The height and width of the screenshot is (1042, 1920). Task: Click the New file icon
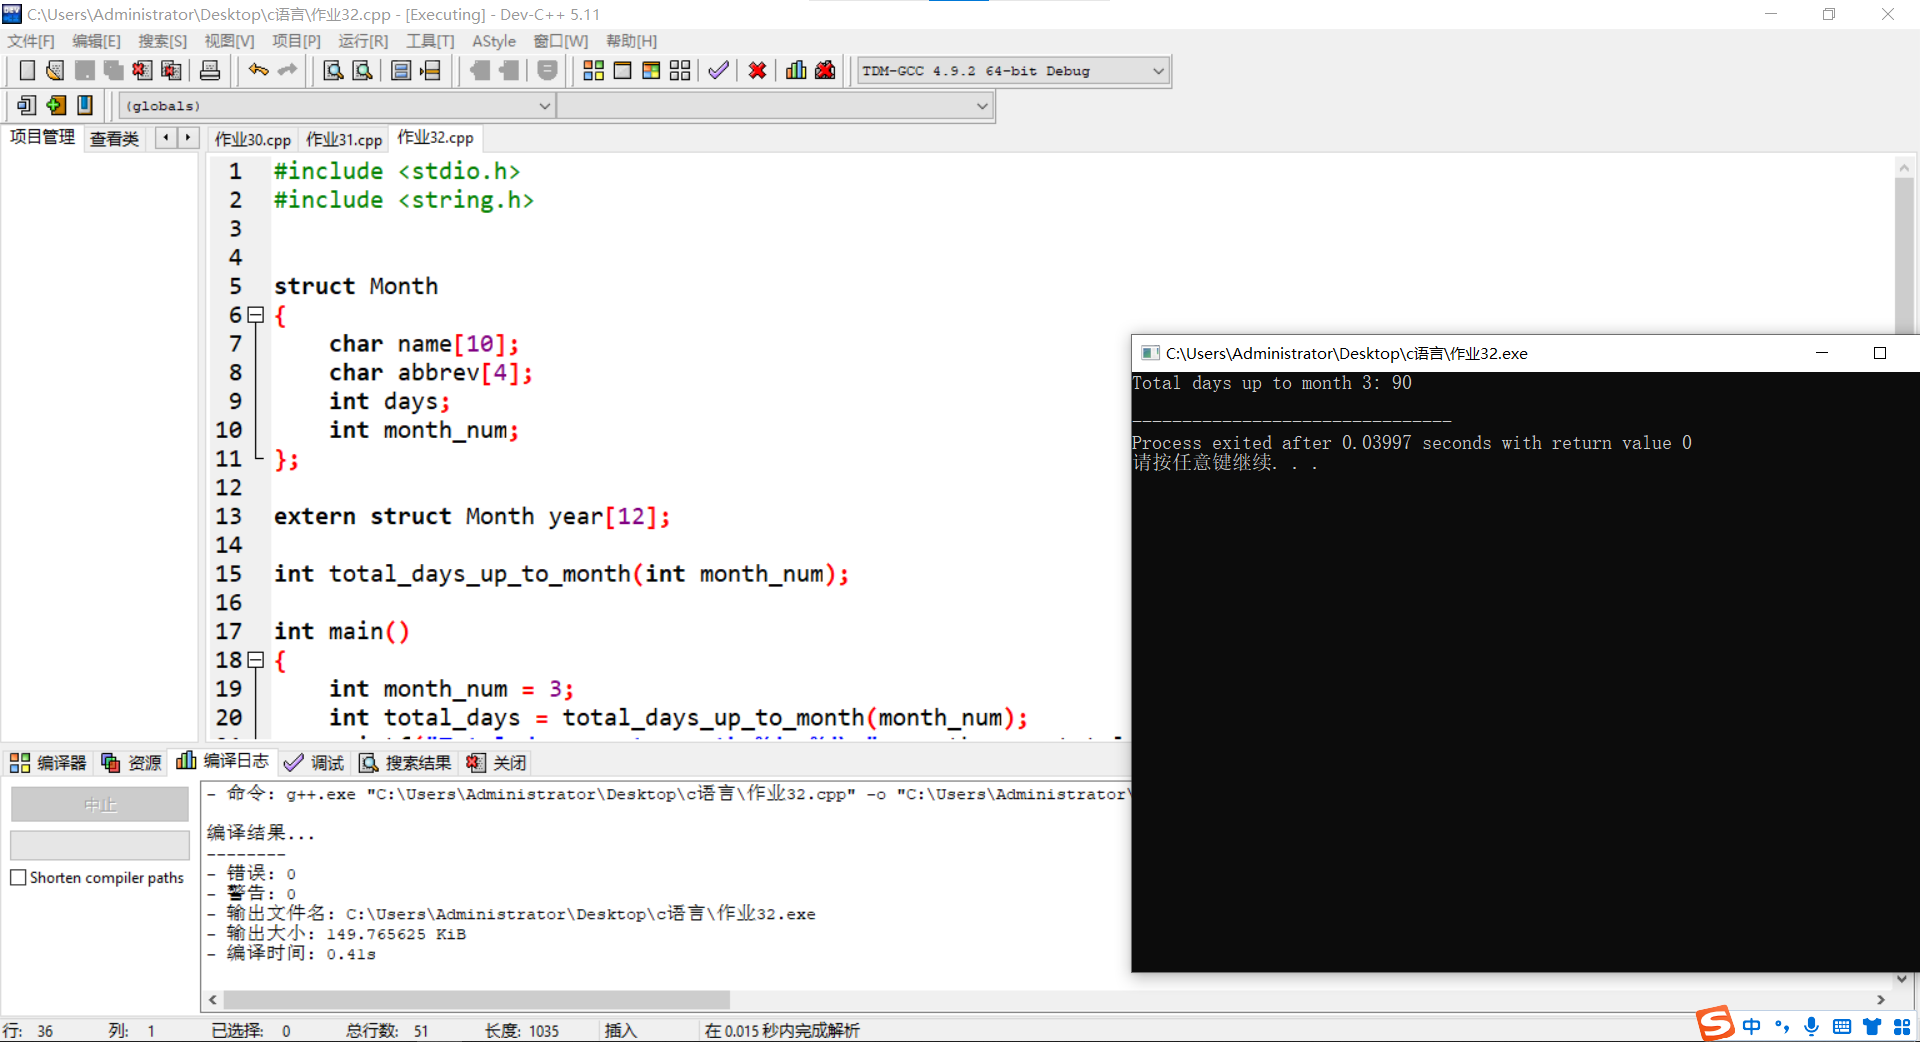[27, 70]
